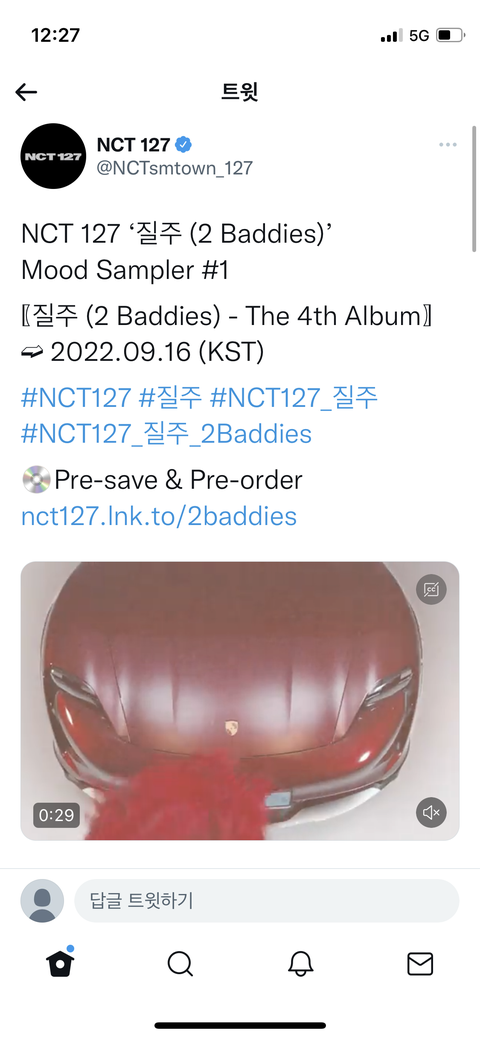Play the red Porsche video thumbnail
Image resolution: width=480 pixels, height=1039 pixels.
[x=240, y=701]
